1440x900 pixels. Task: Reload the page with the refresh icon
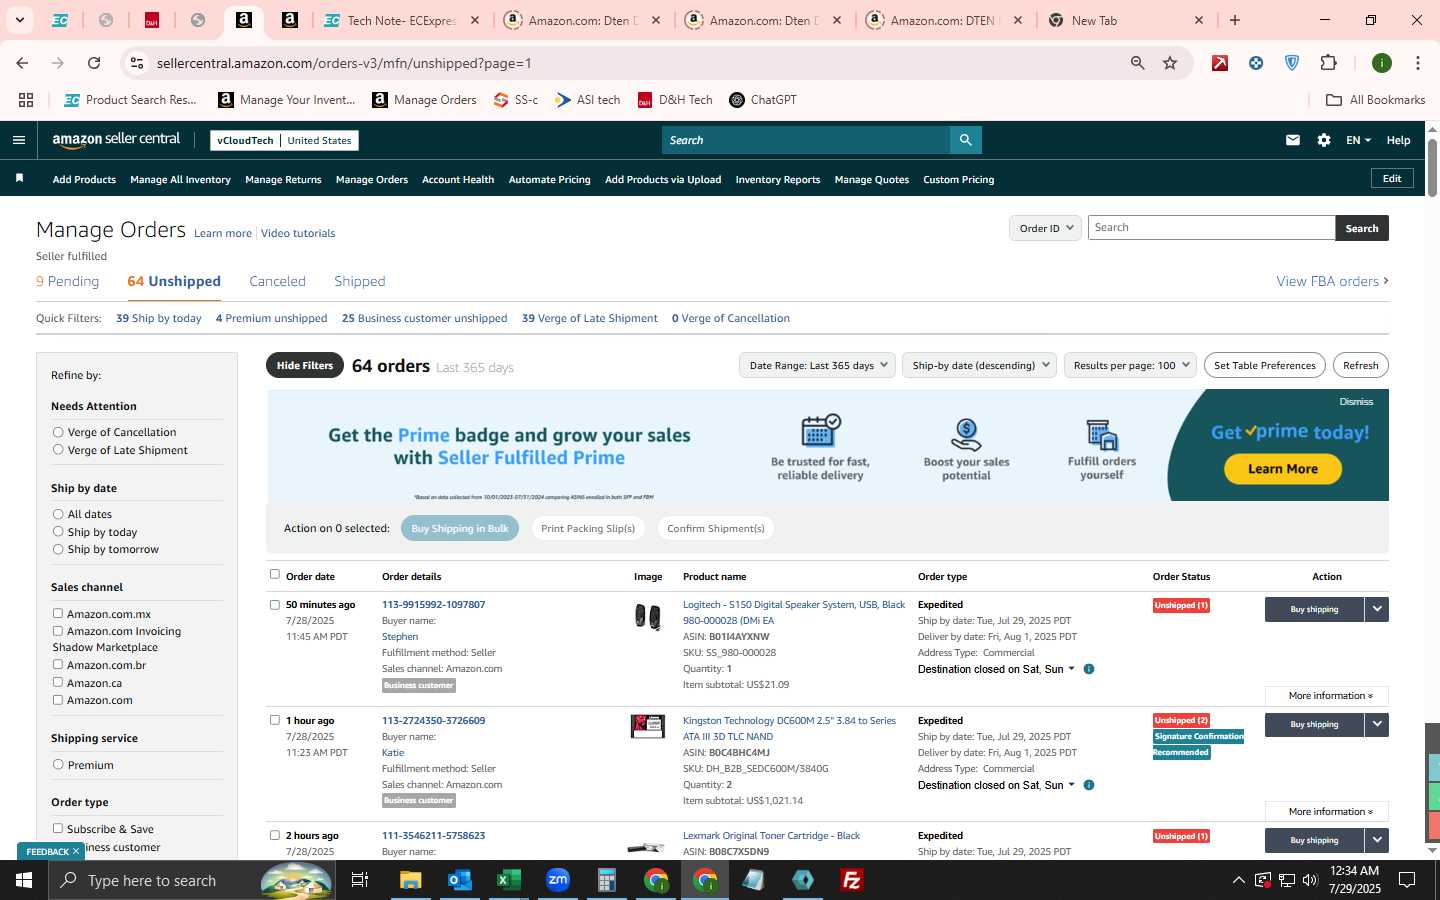94,63
